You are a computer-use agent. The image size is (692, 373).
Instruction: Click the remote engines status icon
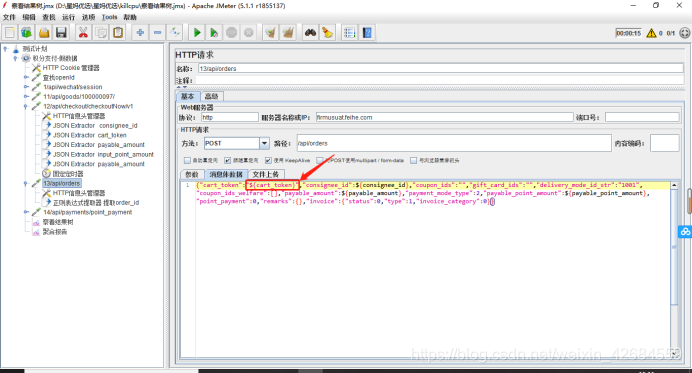click(x=684, y=33)
